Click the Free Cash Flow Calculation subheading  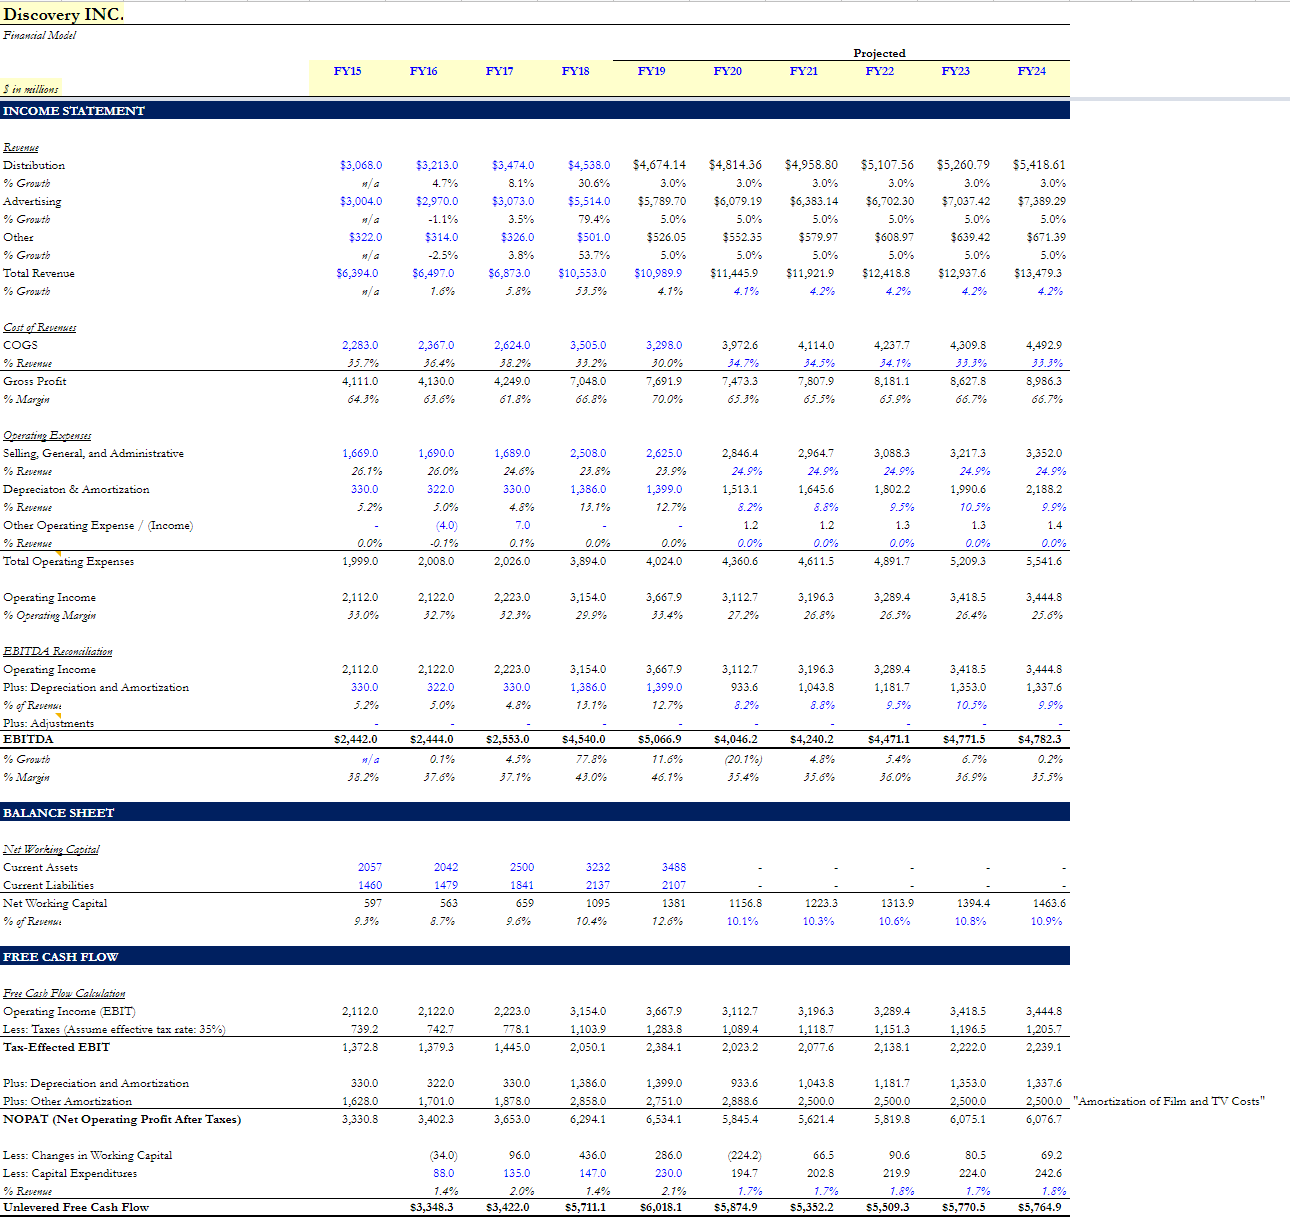(x=64, y=993)
